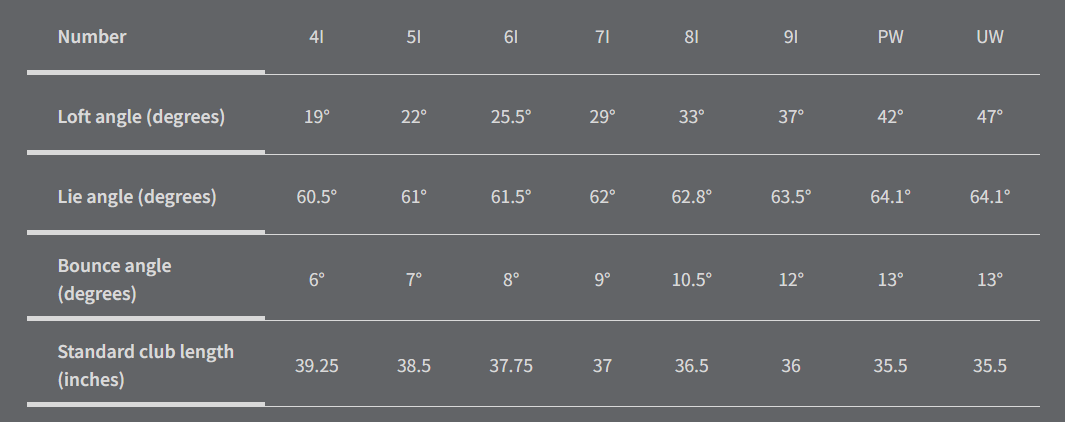Image resolution: width=1065 pixels, height=422 pixels.
Task: Select the Standard club length (inches) label
Action: pos(145,365)
